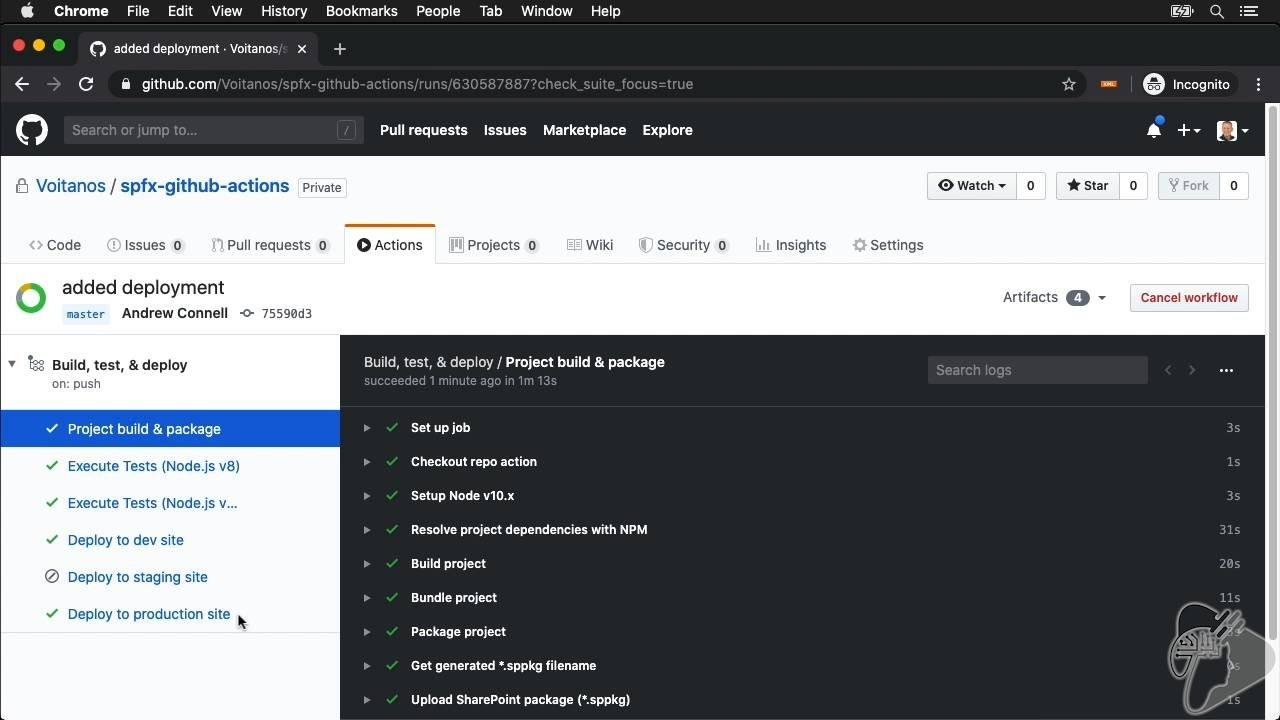
Task: Open the Watch dropdown
Action: coord(971,186)
